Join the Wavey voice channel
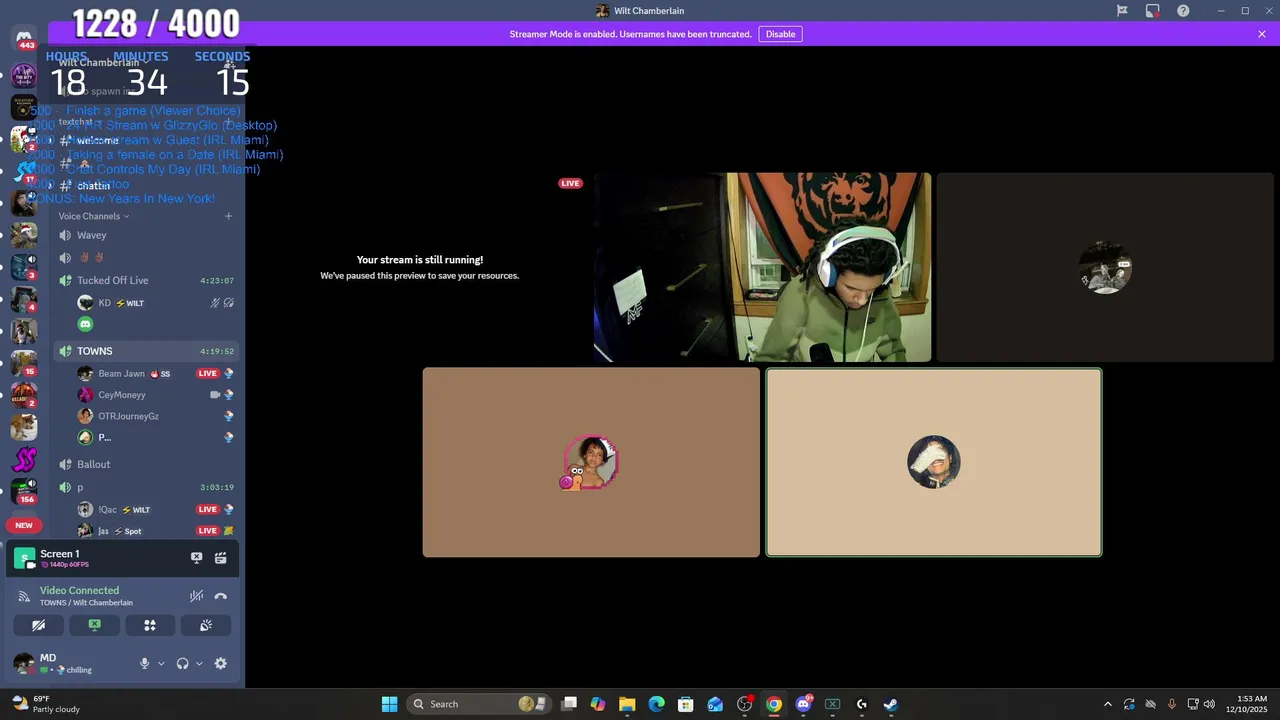This screenshot has height=720, width=1280. tap(146, 235)
